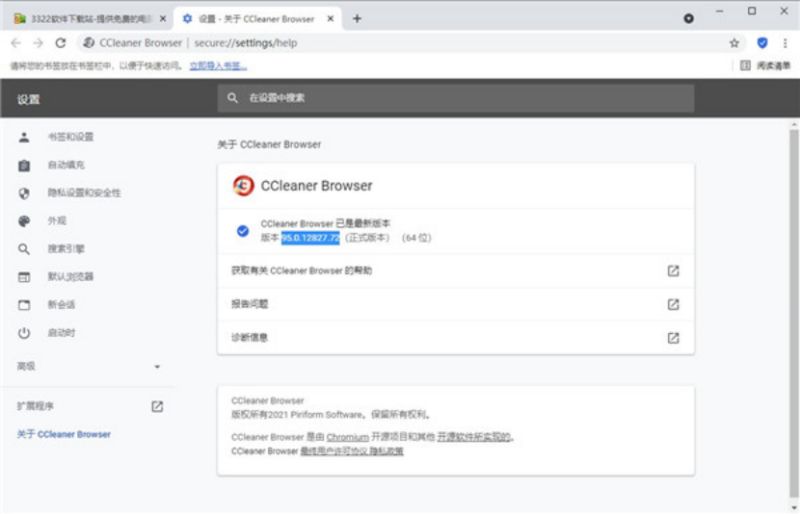
Task: Open the three-dot browser menu
Action: click(x=785, y=43)
